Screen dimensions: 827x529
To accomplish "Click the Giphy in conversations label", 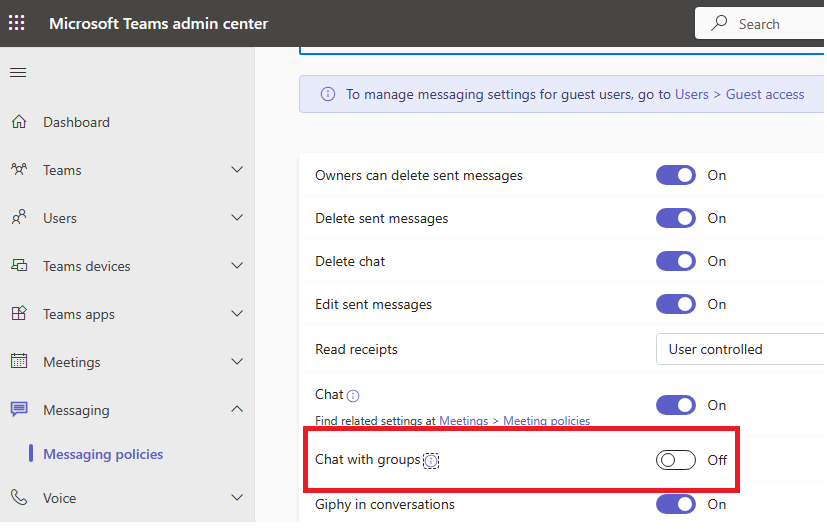I will (385, 505).
